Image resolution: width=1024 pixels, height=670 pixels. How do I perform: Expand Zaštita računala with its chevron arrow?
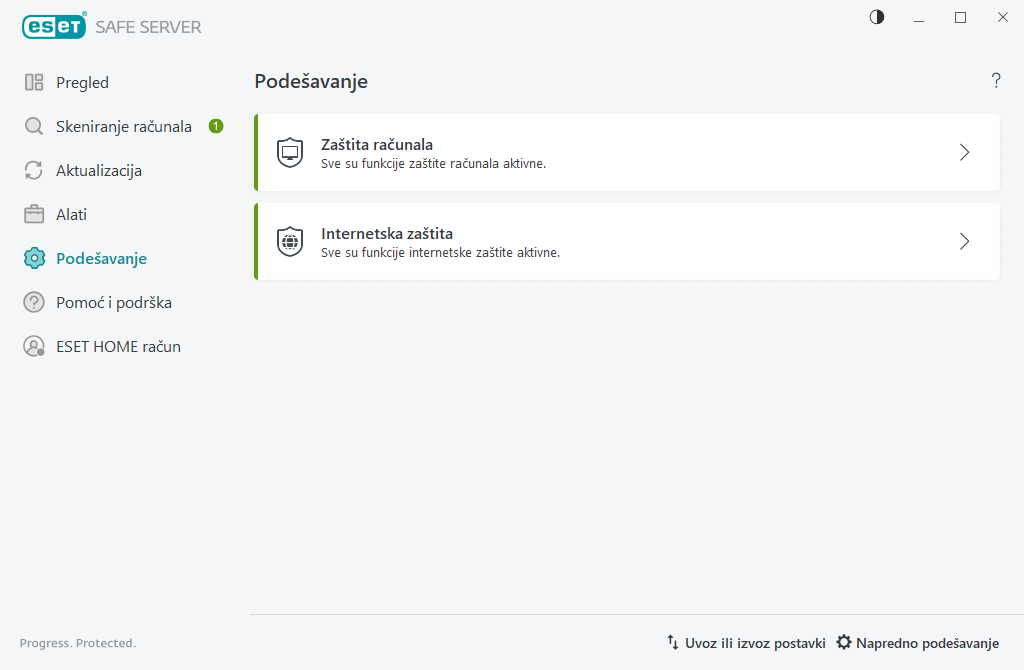(x=965, y=153)
